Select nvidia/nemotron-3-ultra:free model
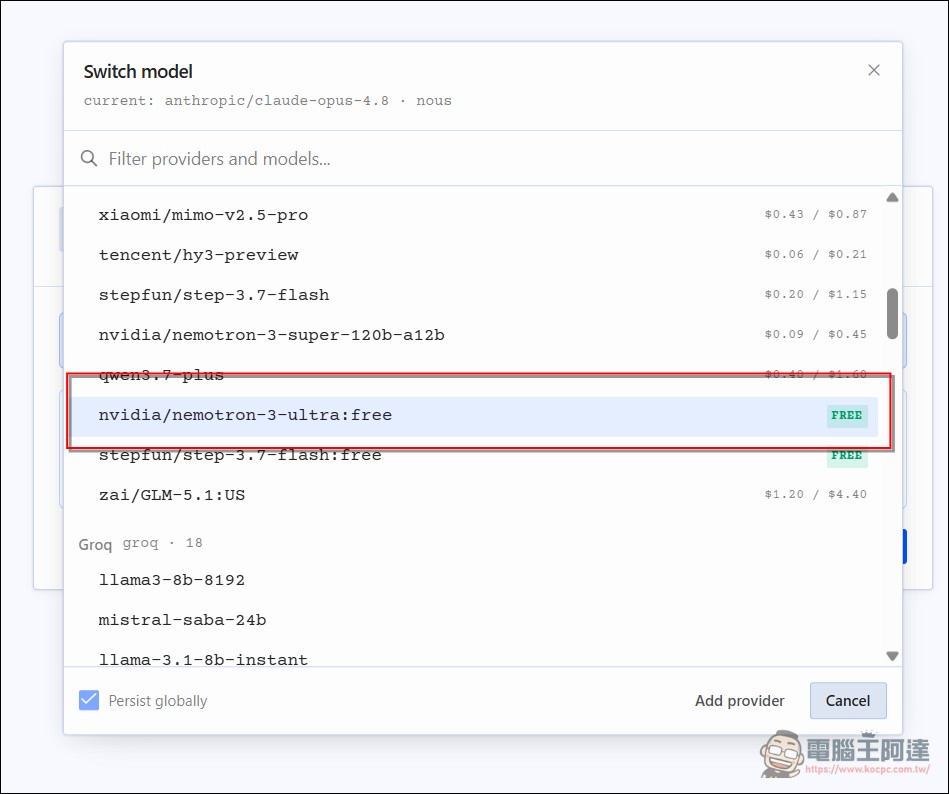Image resolution: width=949 pixels, height=794 pixels. [x=475, y=415]
